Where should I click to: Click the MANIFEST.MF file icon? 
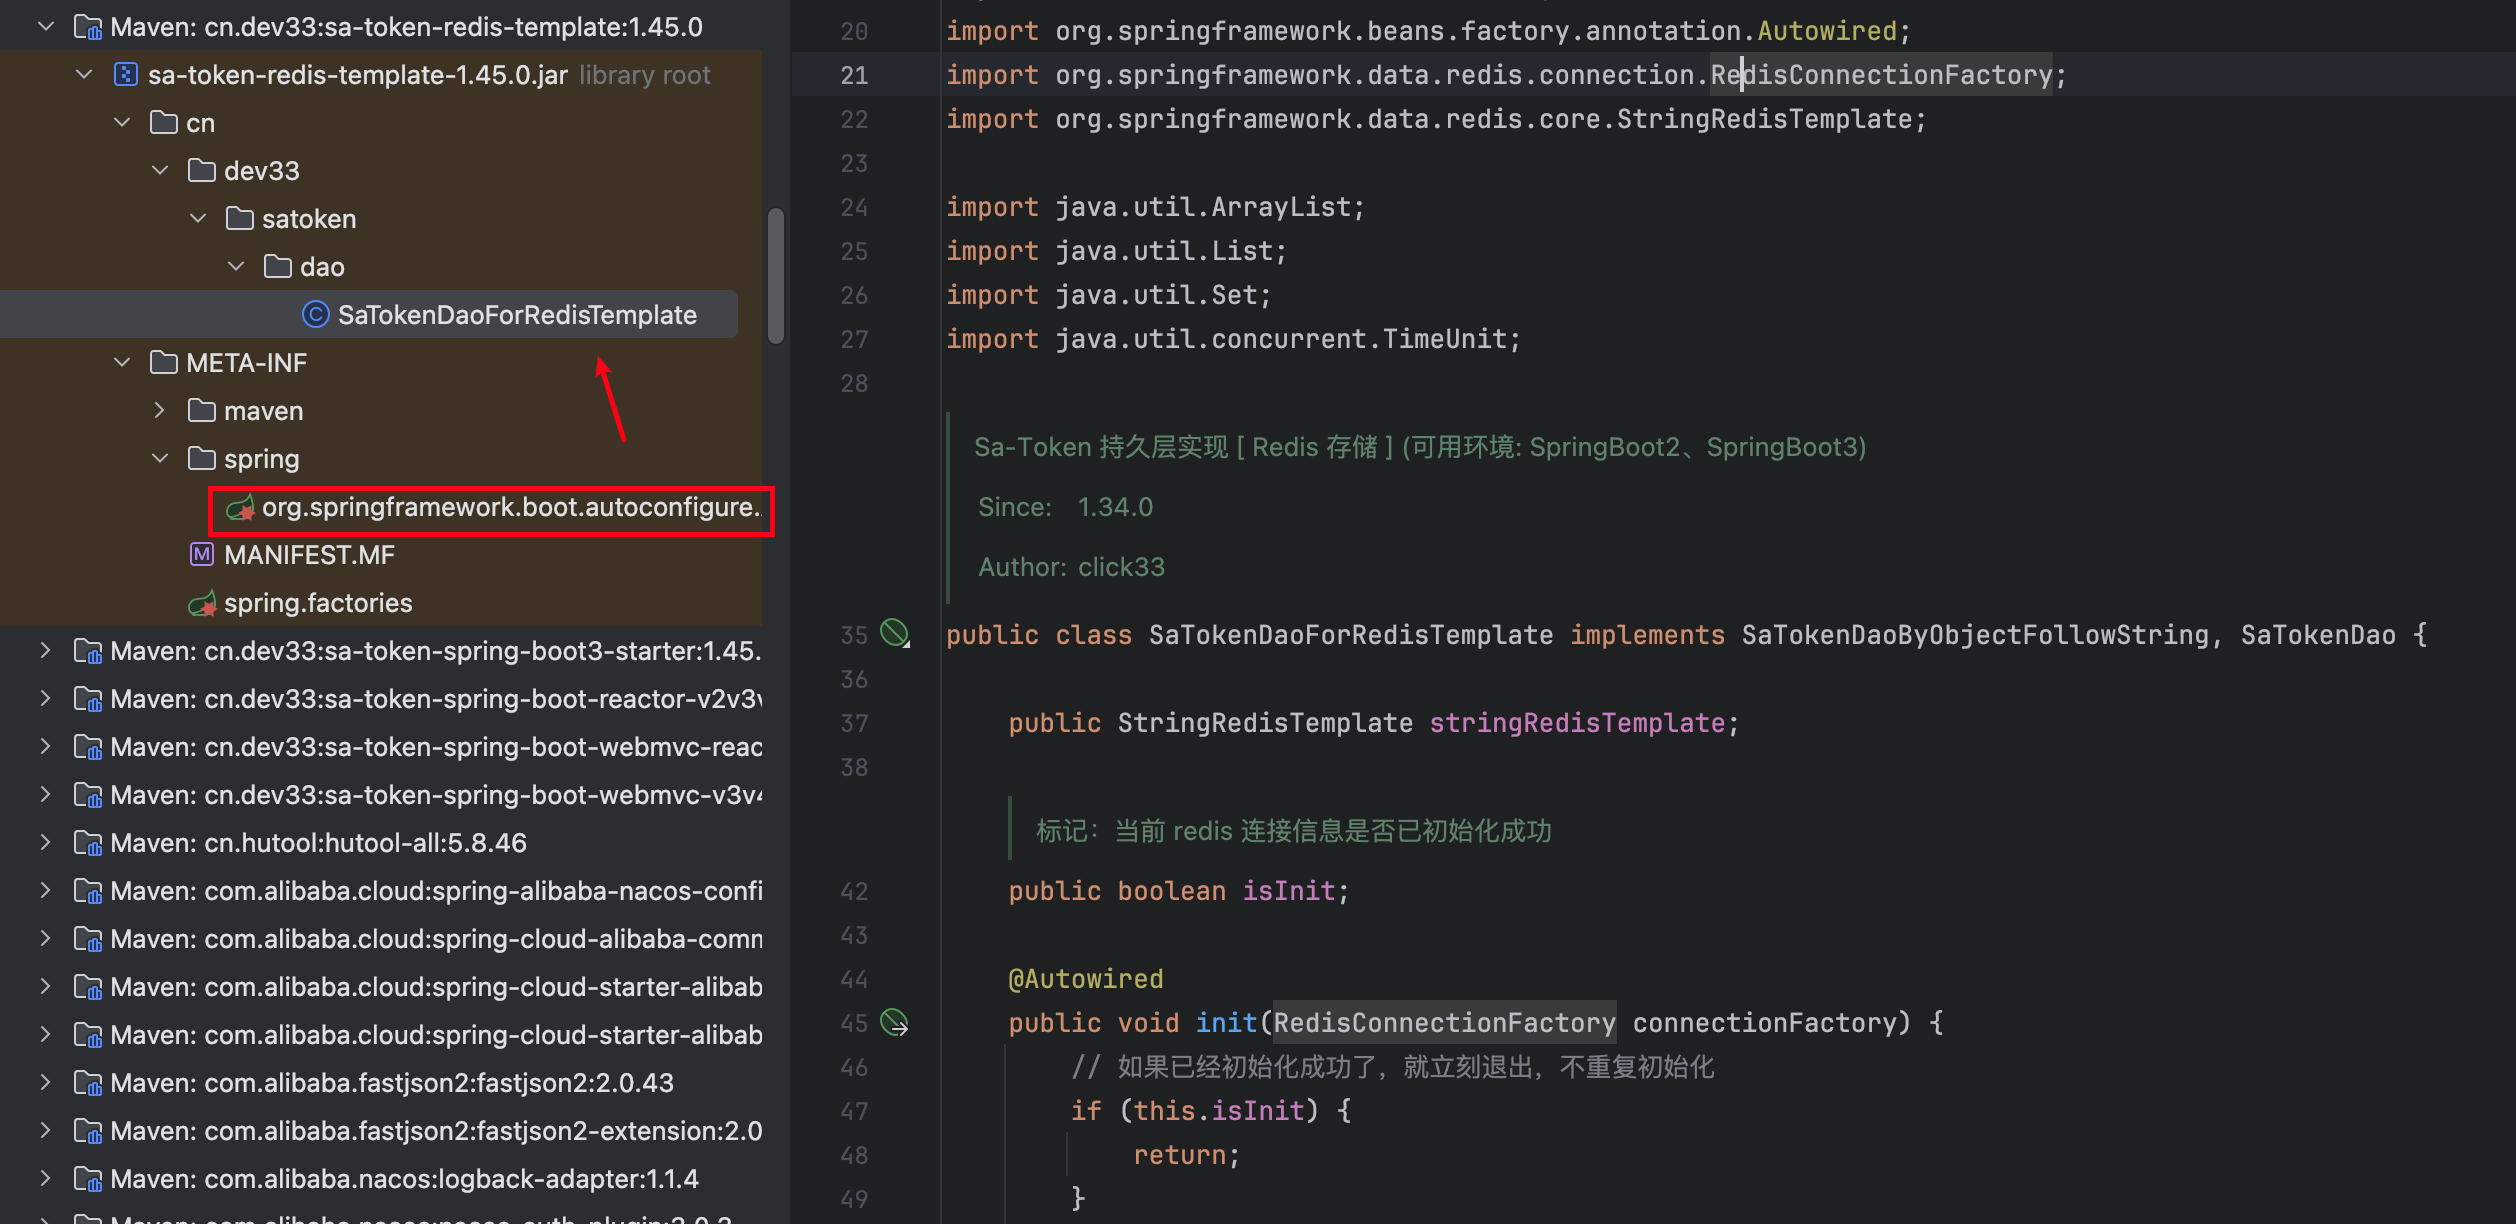point(202,555)
